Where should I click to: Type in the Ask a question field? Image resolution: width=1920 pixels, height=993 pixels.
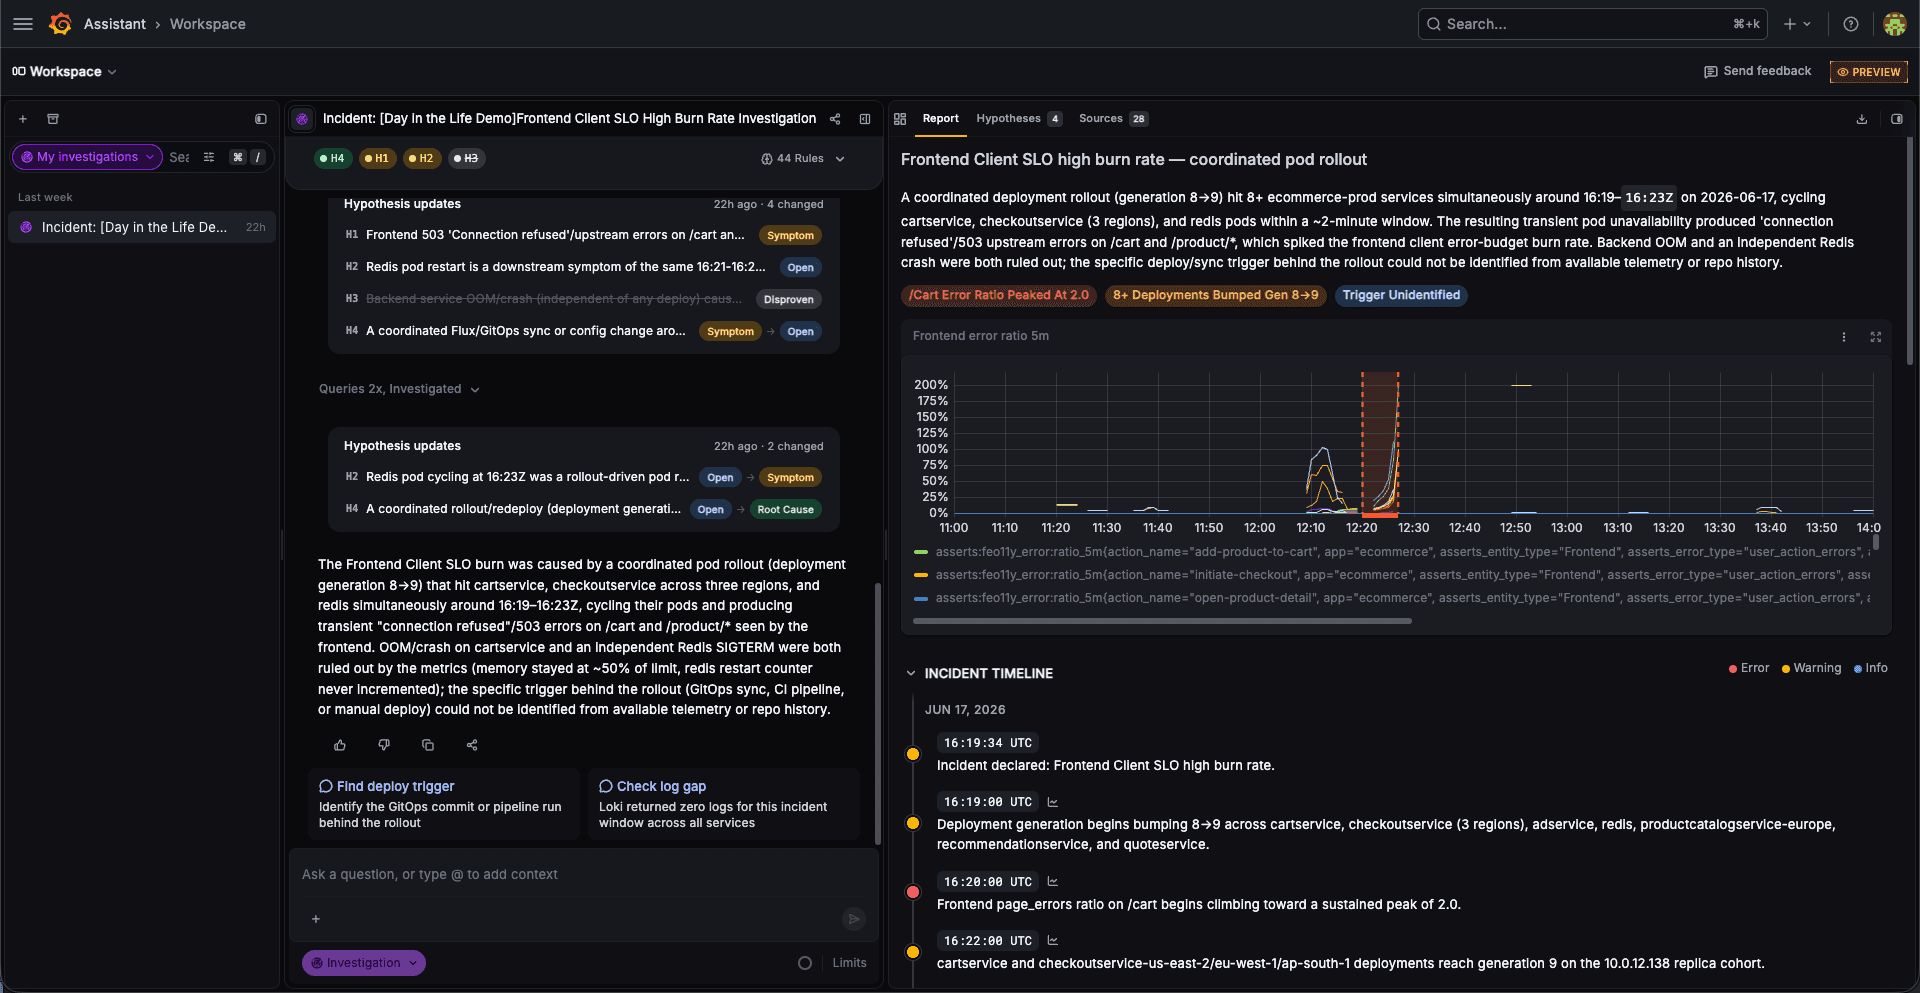(x=584, y=875)
